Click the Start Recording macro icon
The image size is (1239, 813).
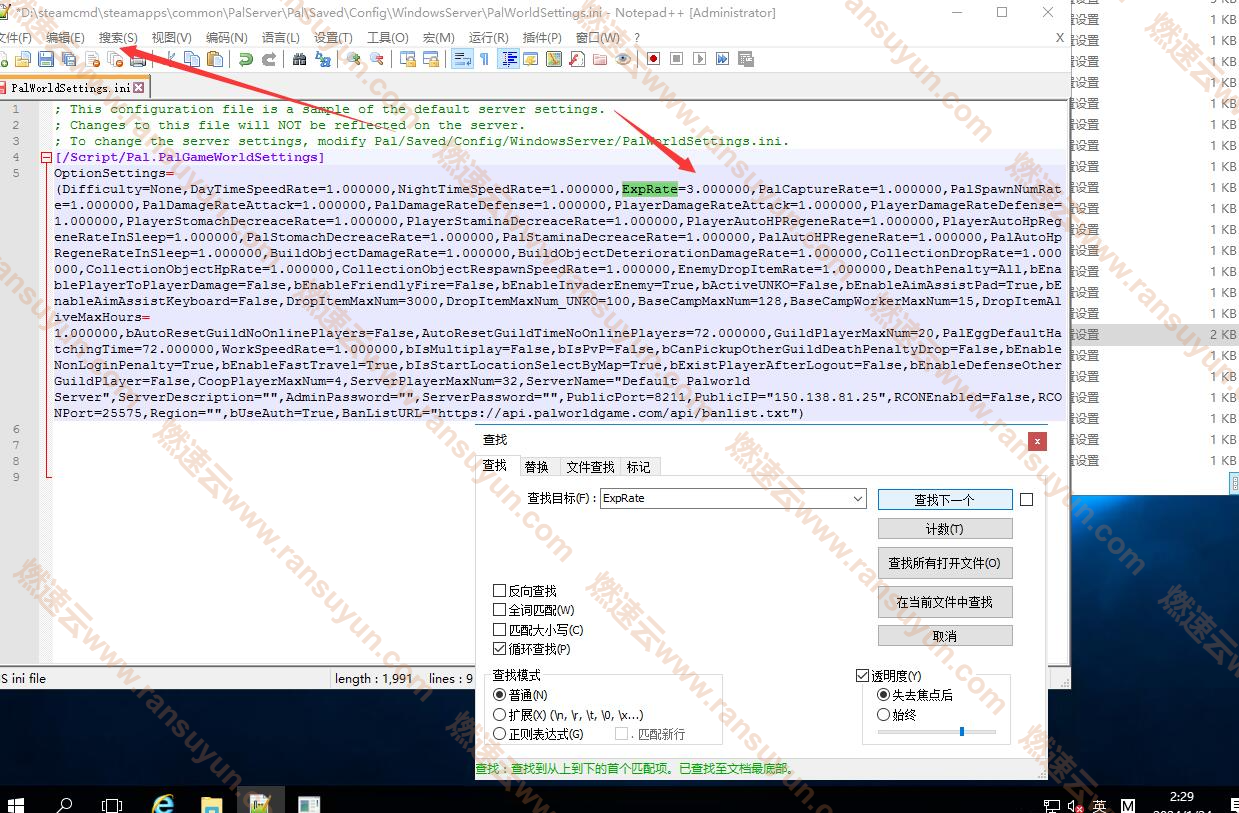653,59
